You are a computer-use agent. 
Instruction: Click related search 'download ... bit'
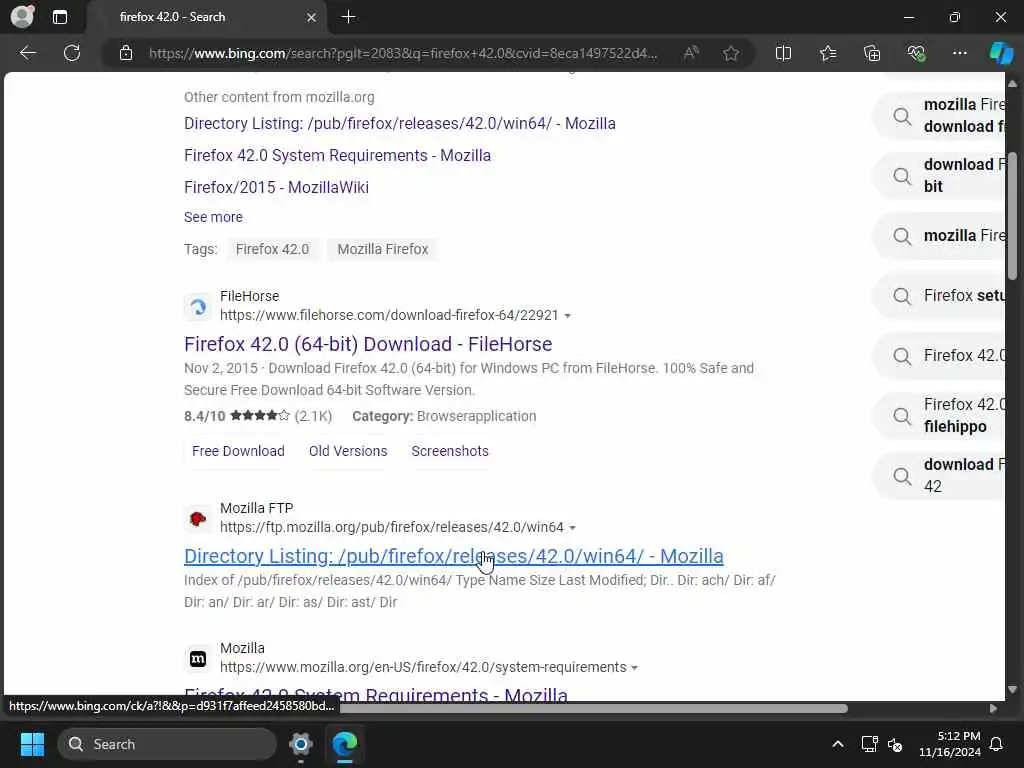941,175
